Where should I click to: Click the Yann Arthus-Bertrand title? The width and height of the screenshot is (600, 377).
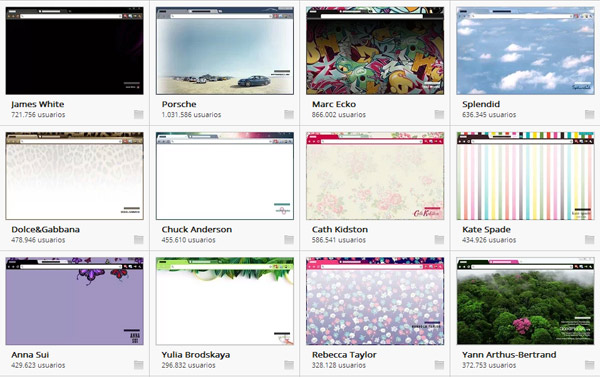click(509, 355)
